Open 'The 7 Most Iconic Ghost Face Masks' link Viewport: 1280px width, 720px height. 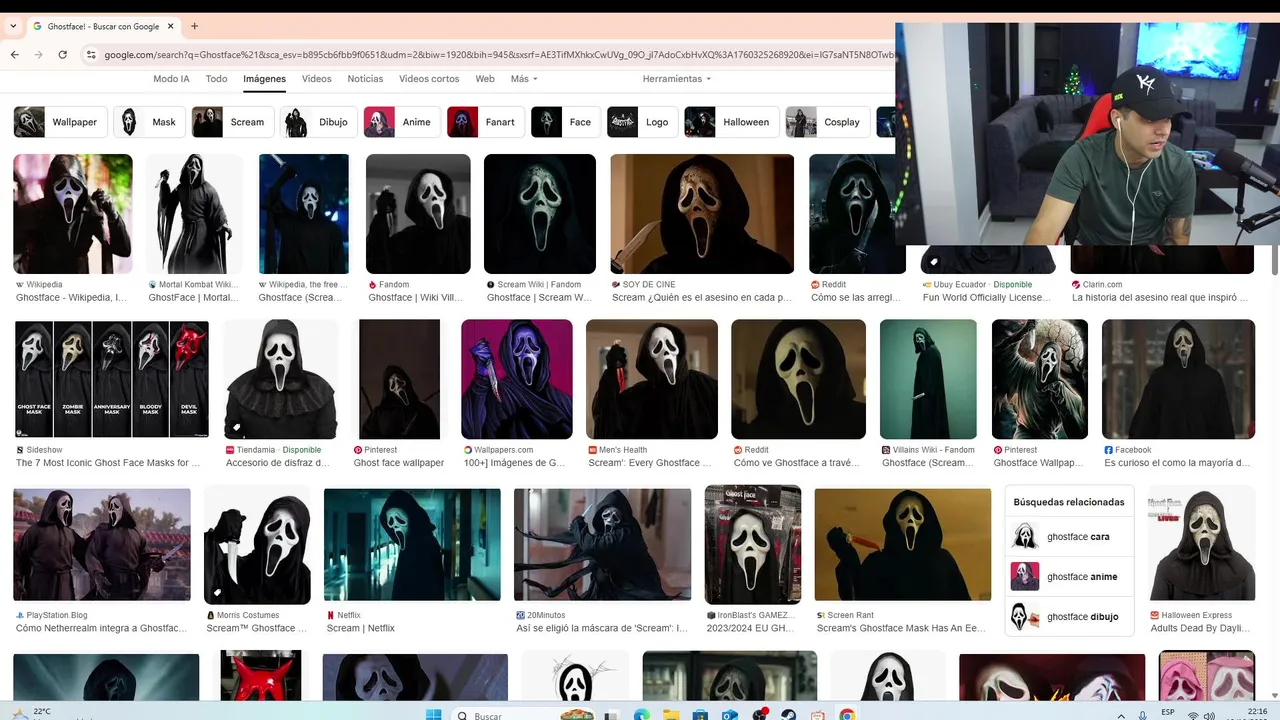[x=108, y=463]
